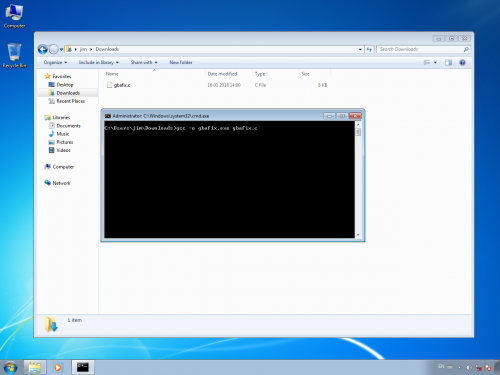Screen dimensions: 500x375
Task: Expand the address bar history dropdown
Action: pyautogui.click(x=360, y=49)
